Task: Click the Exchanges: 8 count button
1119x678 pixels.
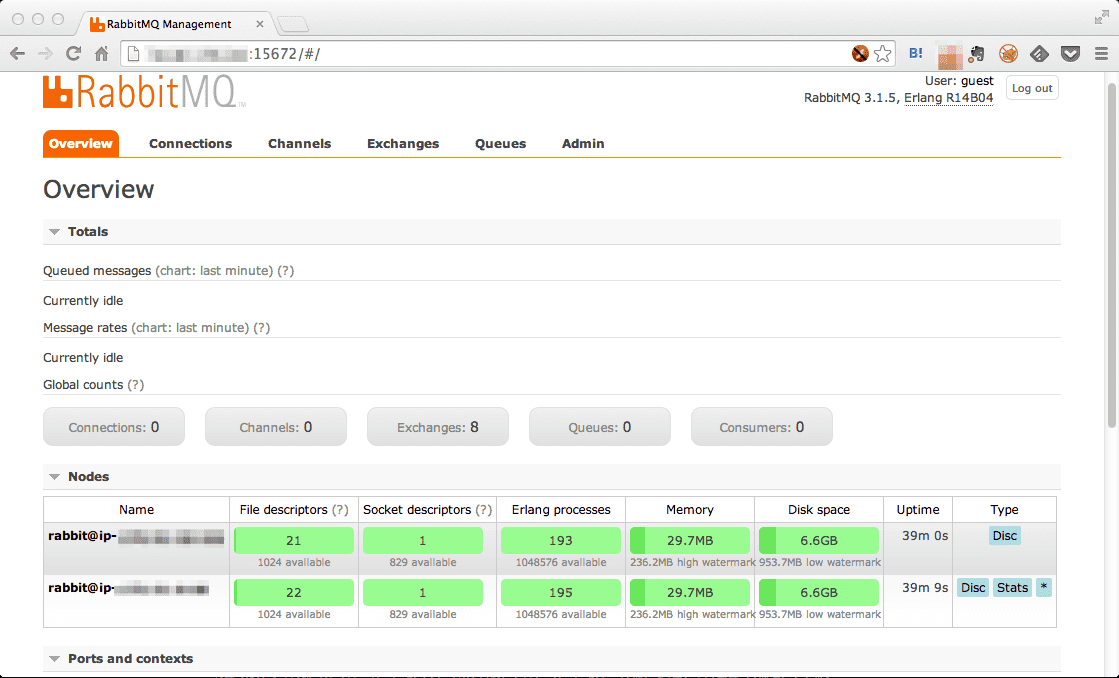Action: [438, 427]
